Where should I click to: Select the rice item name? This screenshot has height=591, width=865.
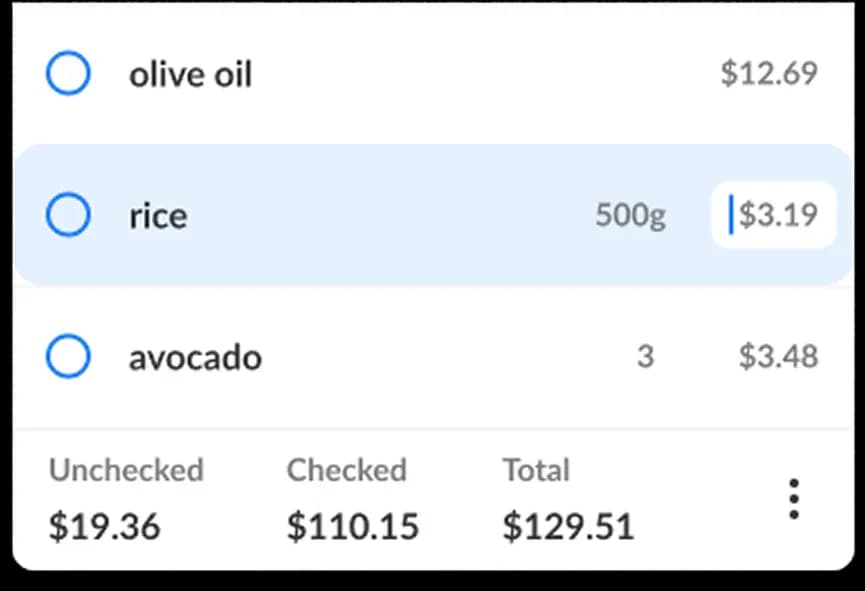click(x=157, y=214)
